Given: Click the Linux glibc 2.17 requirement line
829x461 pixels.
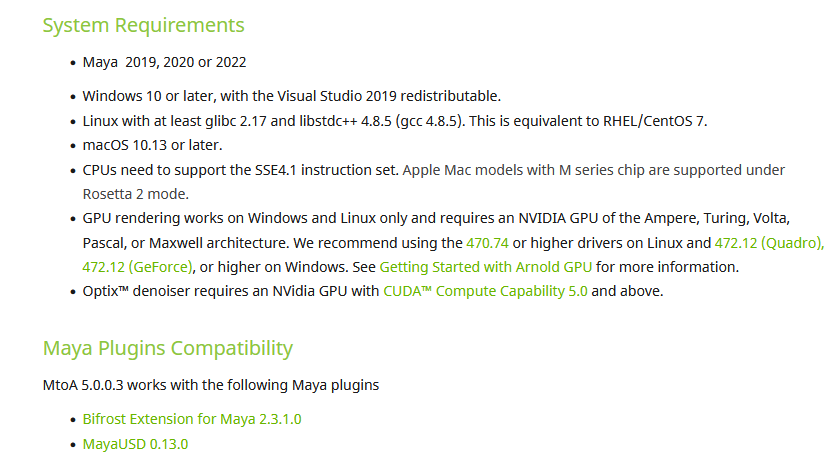Looking at the screenshot, I should (395, 121).
